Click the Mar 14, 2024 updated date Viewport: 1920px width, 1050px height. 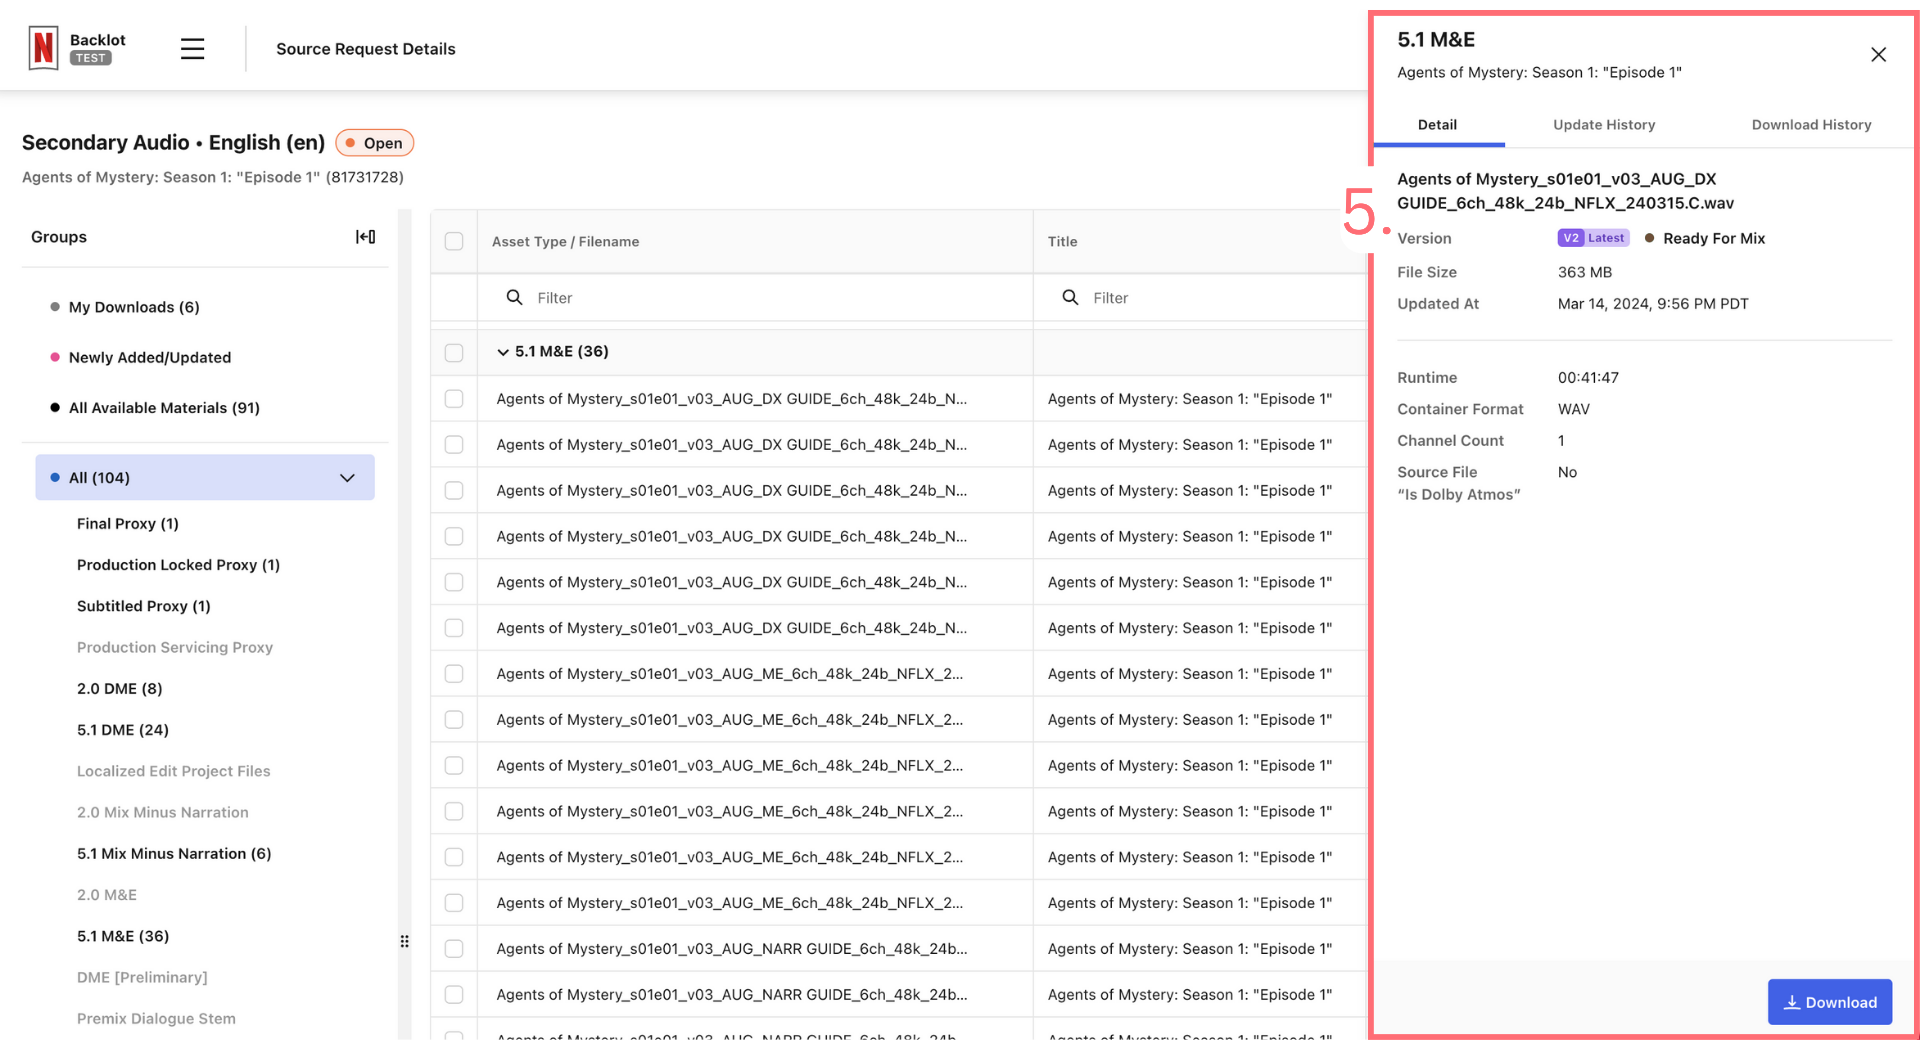(x=1653, y=304)
